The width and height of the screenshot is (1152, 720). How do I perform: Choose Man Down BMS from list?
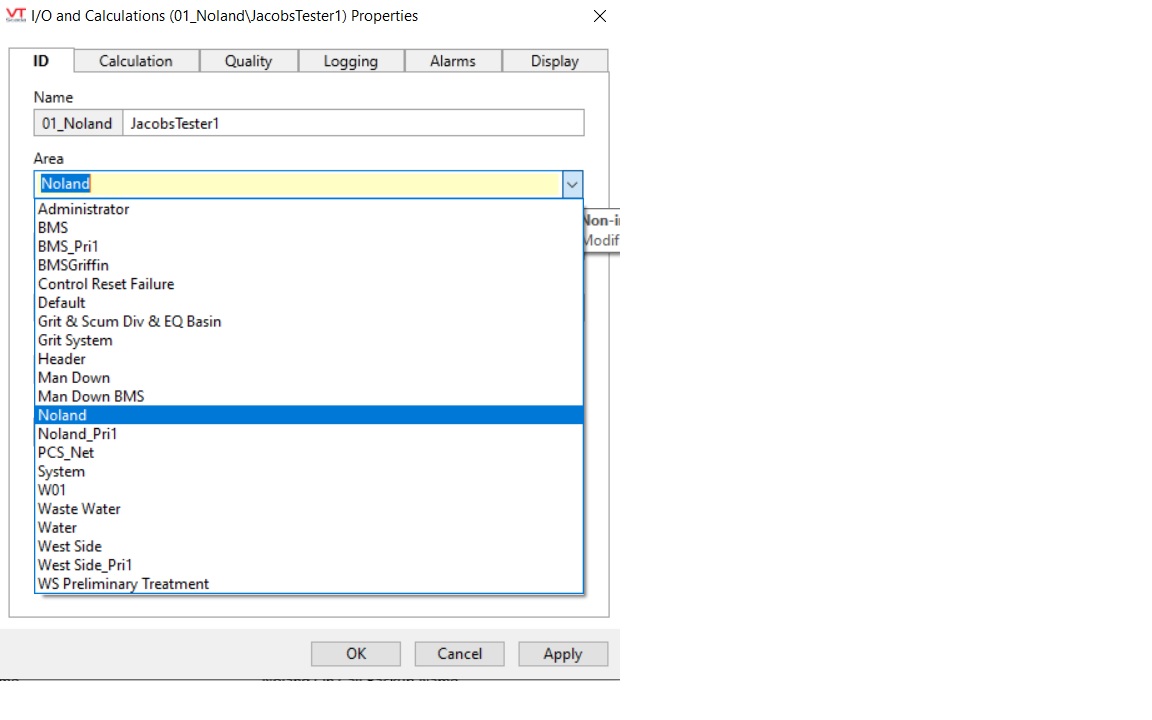91,396
